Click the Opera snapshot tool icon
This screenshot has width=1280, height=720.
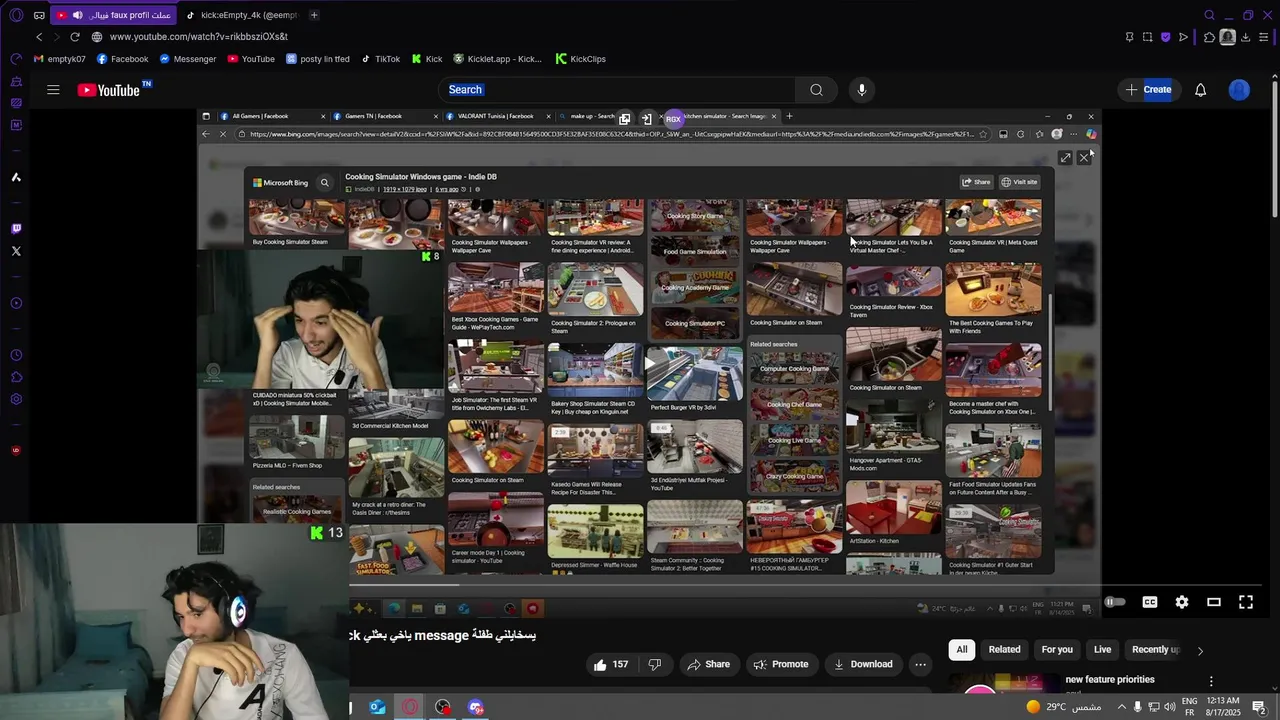(x=1147, y=37)
